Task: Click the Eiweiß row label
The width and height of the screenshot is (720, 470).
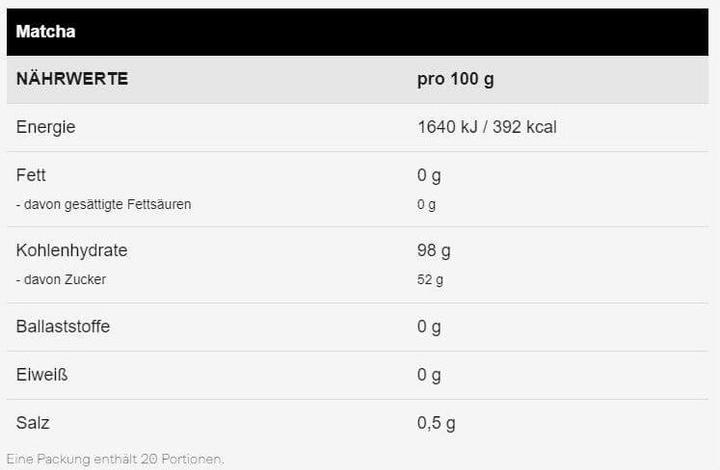Action: click(x=42, y=374)
